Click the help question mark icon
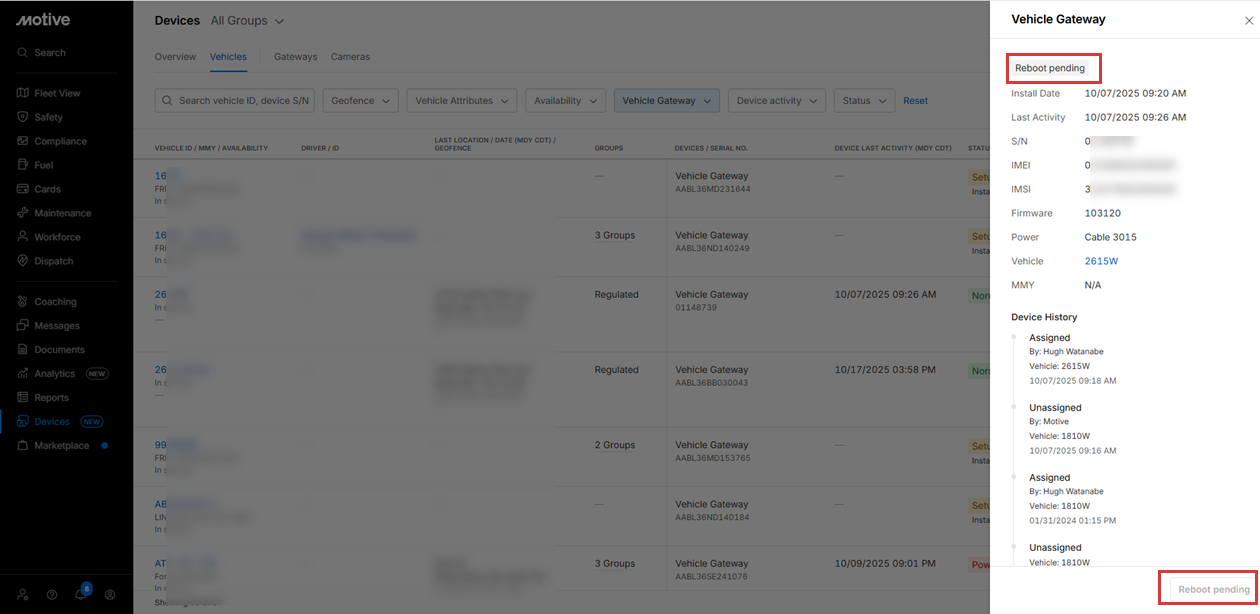Image resolution: width=1260 pixels, height=614 pixels. coord(52,594)
